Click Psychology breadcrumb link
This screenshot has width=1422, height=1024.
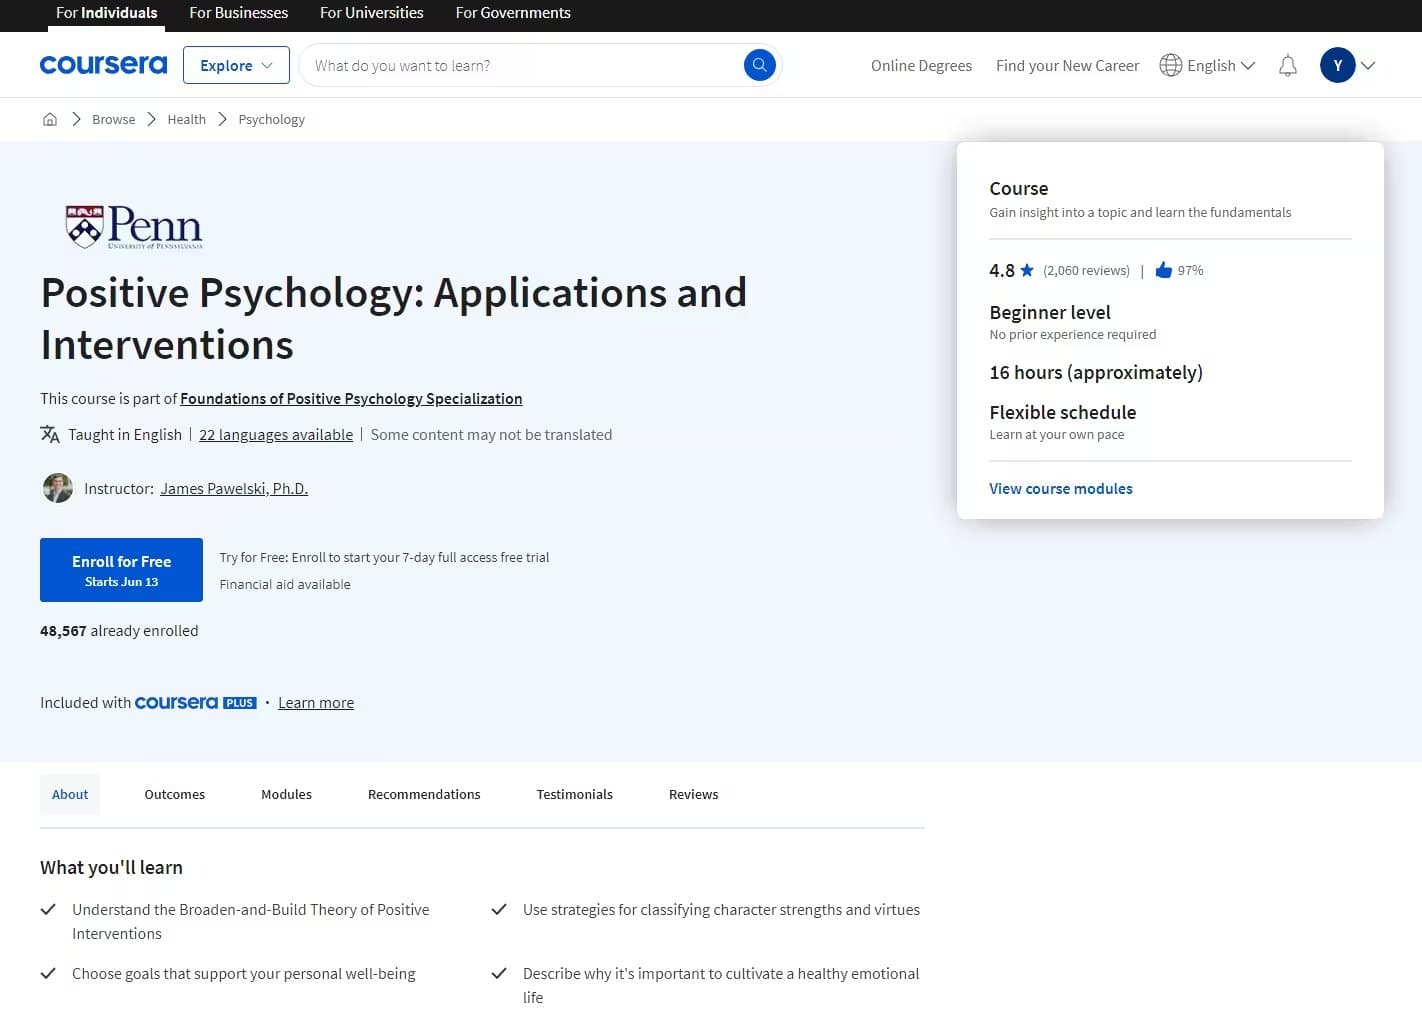pyautogui.click(x=271, y=119)
